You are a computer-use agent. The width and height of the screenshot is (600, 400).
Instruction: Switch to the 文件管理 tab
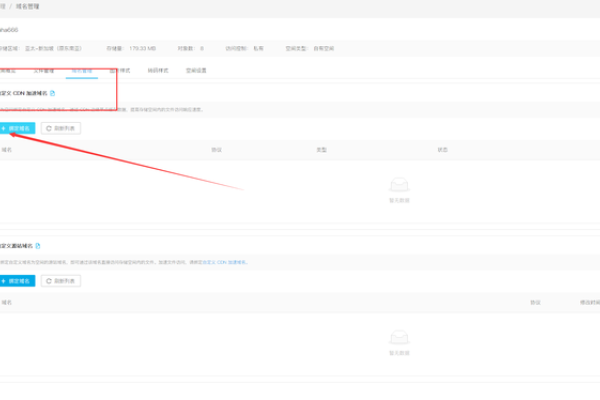[45, 71]
